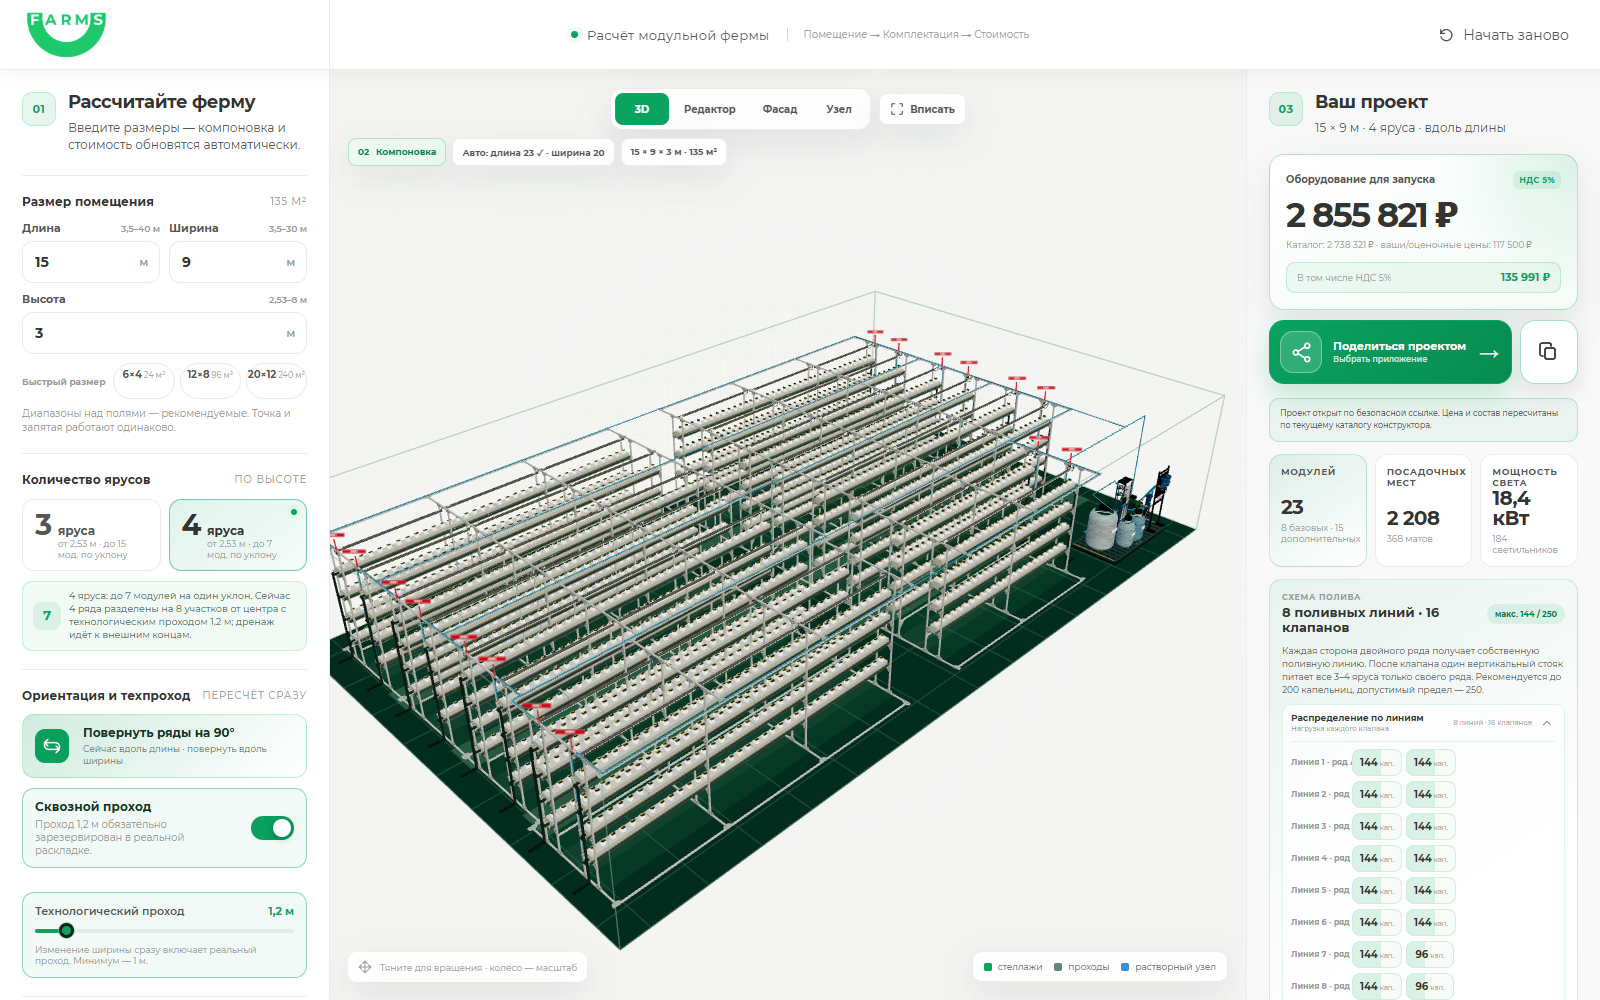Click the share icon in Поделиться проектом
1600x1000 pixels.
coord(1301,352)
